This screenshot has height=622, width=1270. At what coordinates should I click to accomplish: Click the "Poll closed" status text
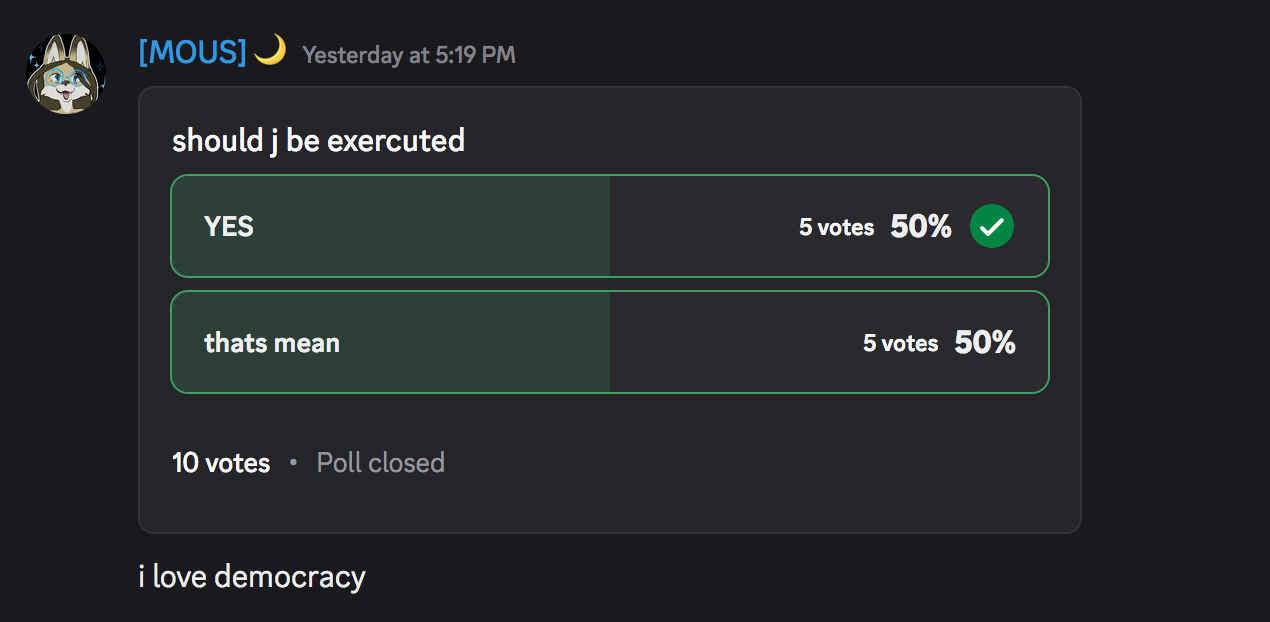coord(380,463)
